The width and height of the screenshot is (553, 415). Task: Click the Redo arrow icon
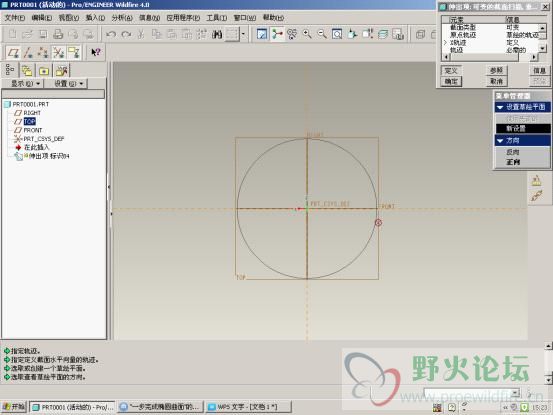126,34
